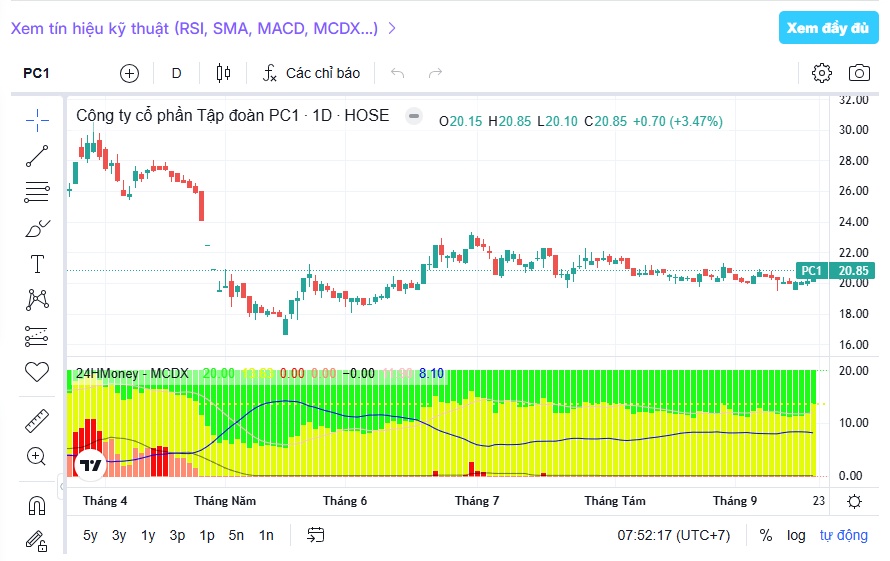Add symbol to compare with plus icon
Screen dimensions: 890x561
[129, 73]
